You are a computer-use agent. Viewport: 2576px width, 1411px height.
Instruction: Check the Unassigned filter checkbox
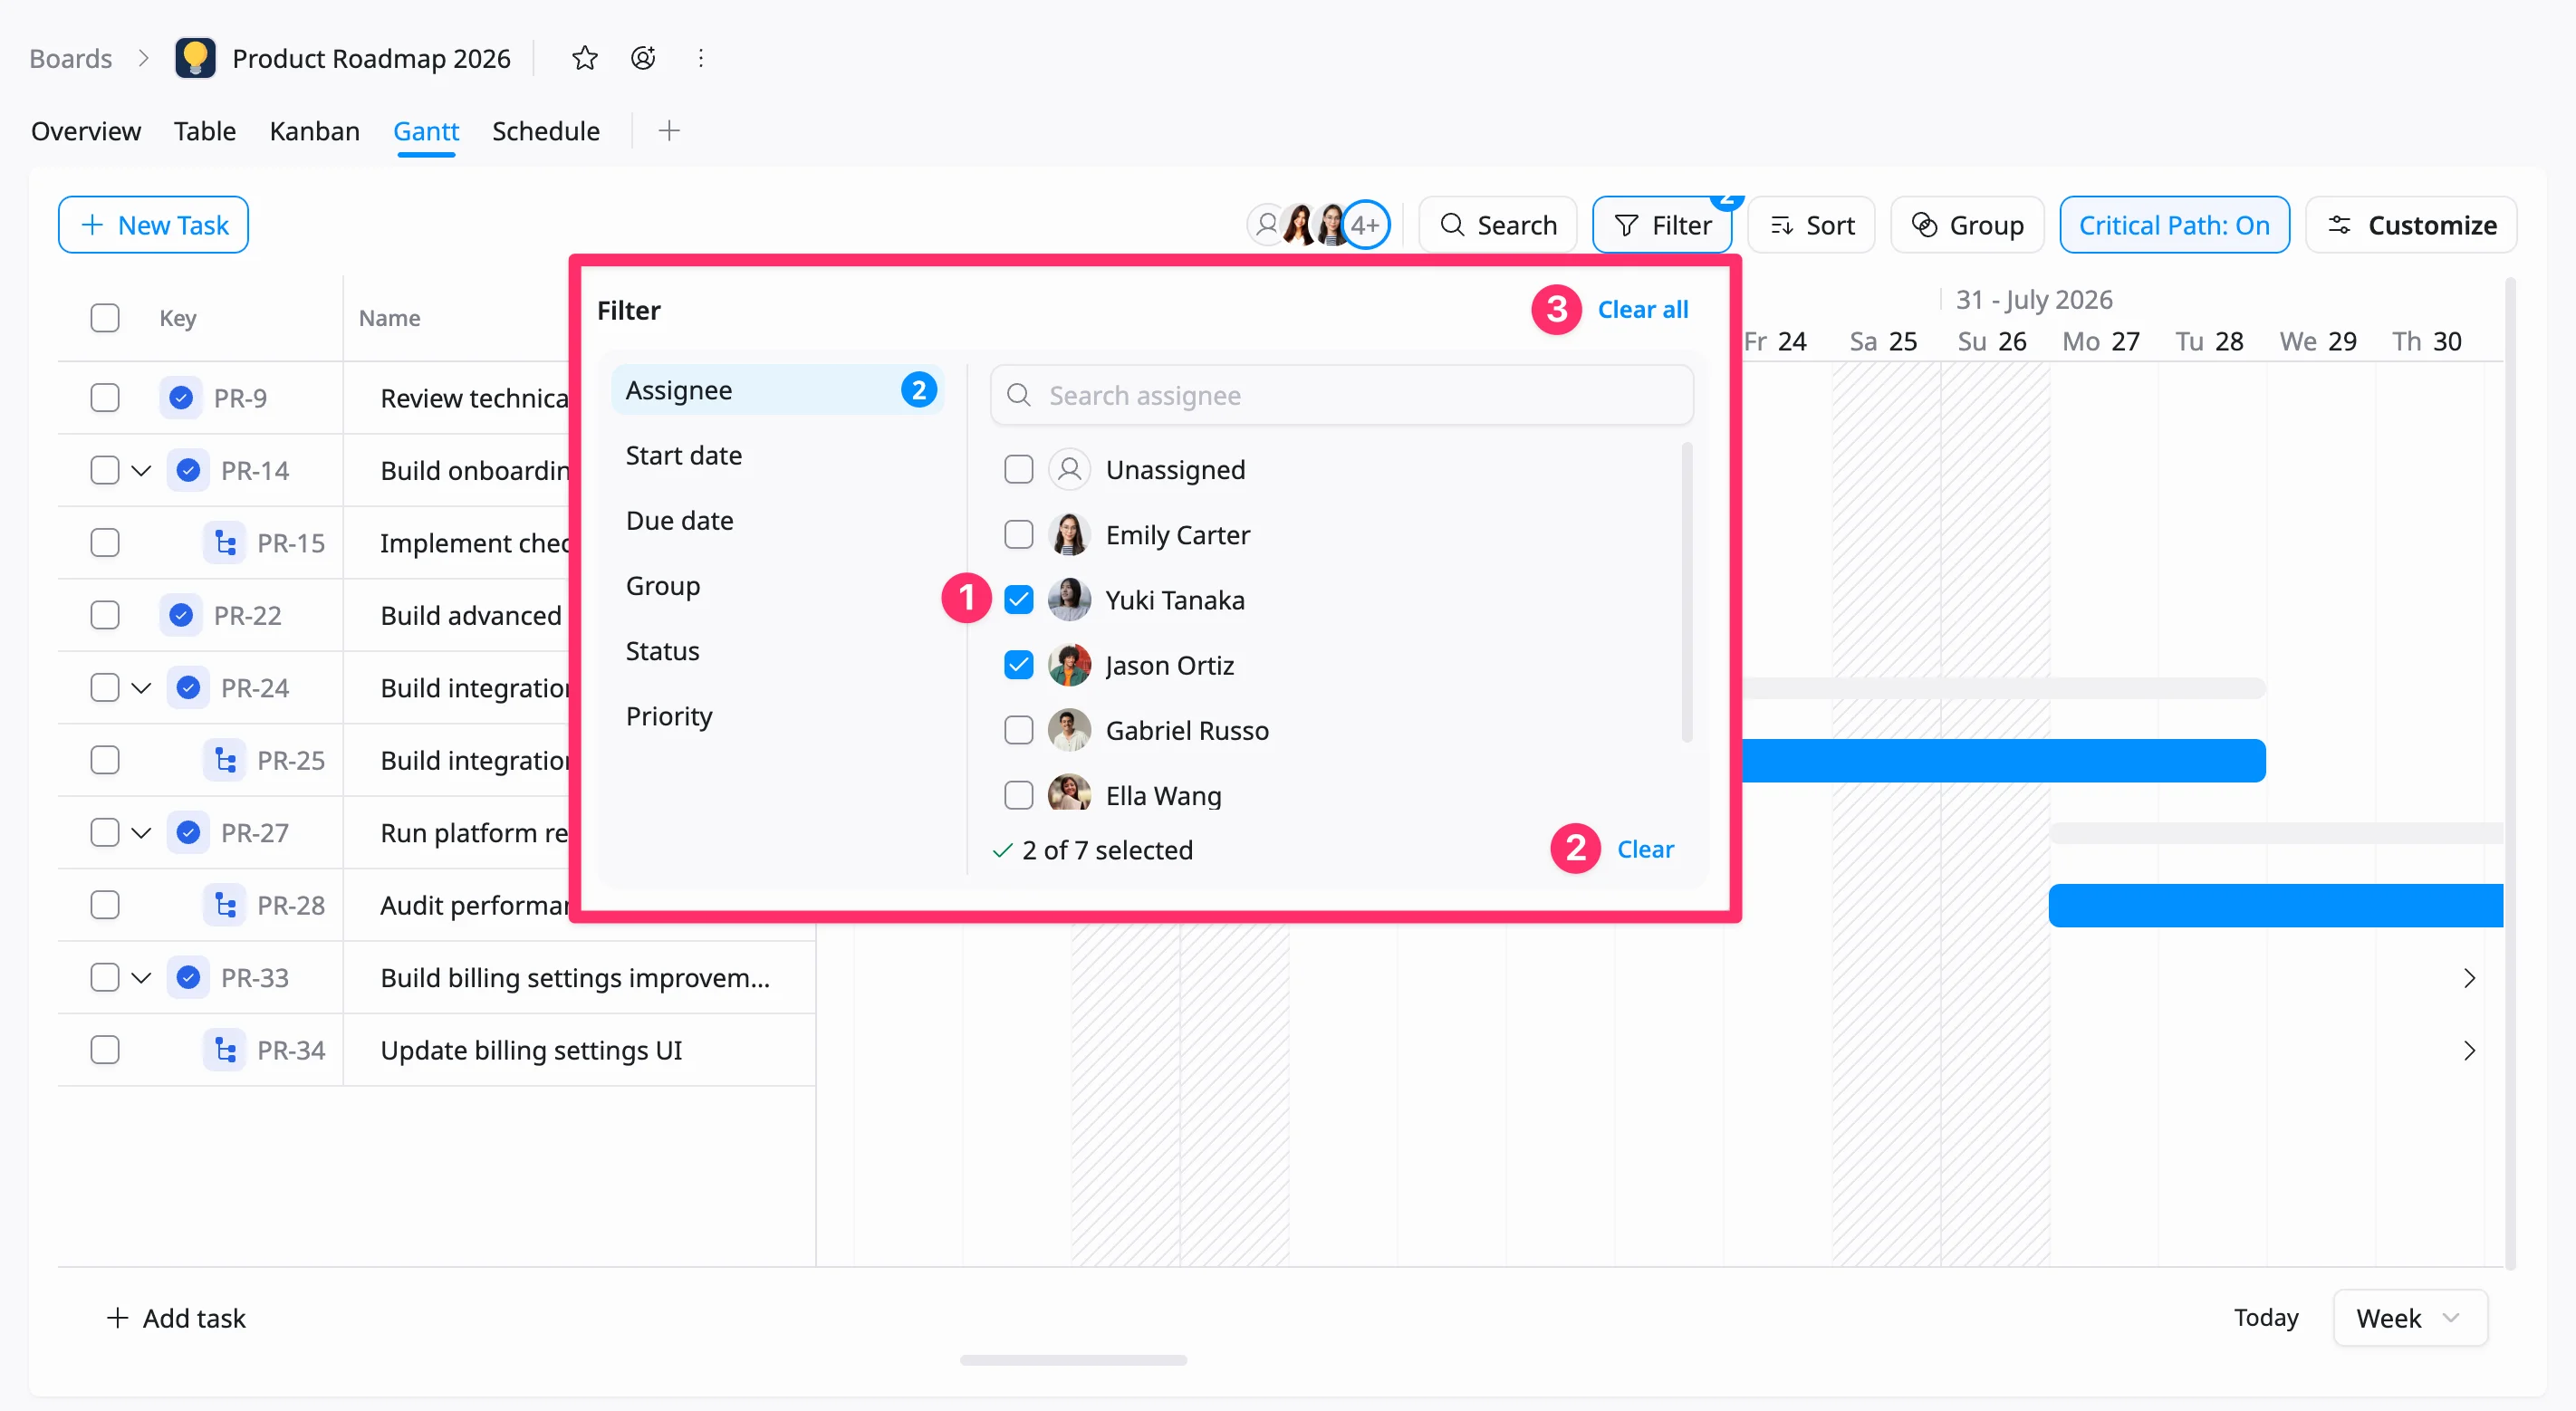[x=1018, y=470]
